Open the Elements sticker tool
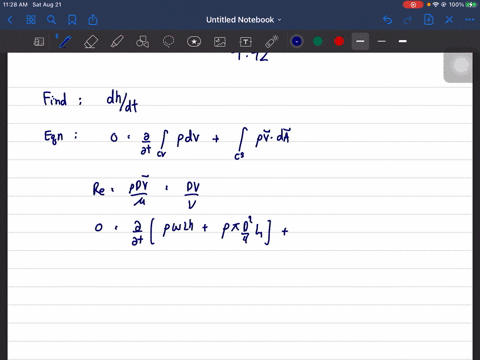 [x=194, y=42]
